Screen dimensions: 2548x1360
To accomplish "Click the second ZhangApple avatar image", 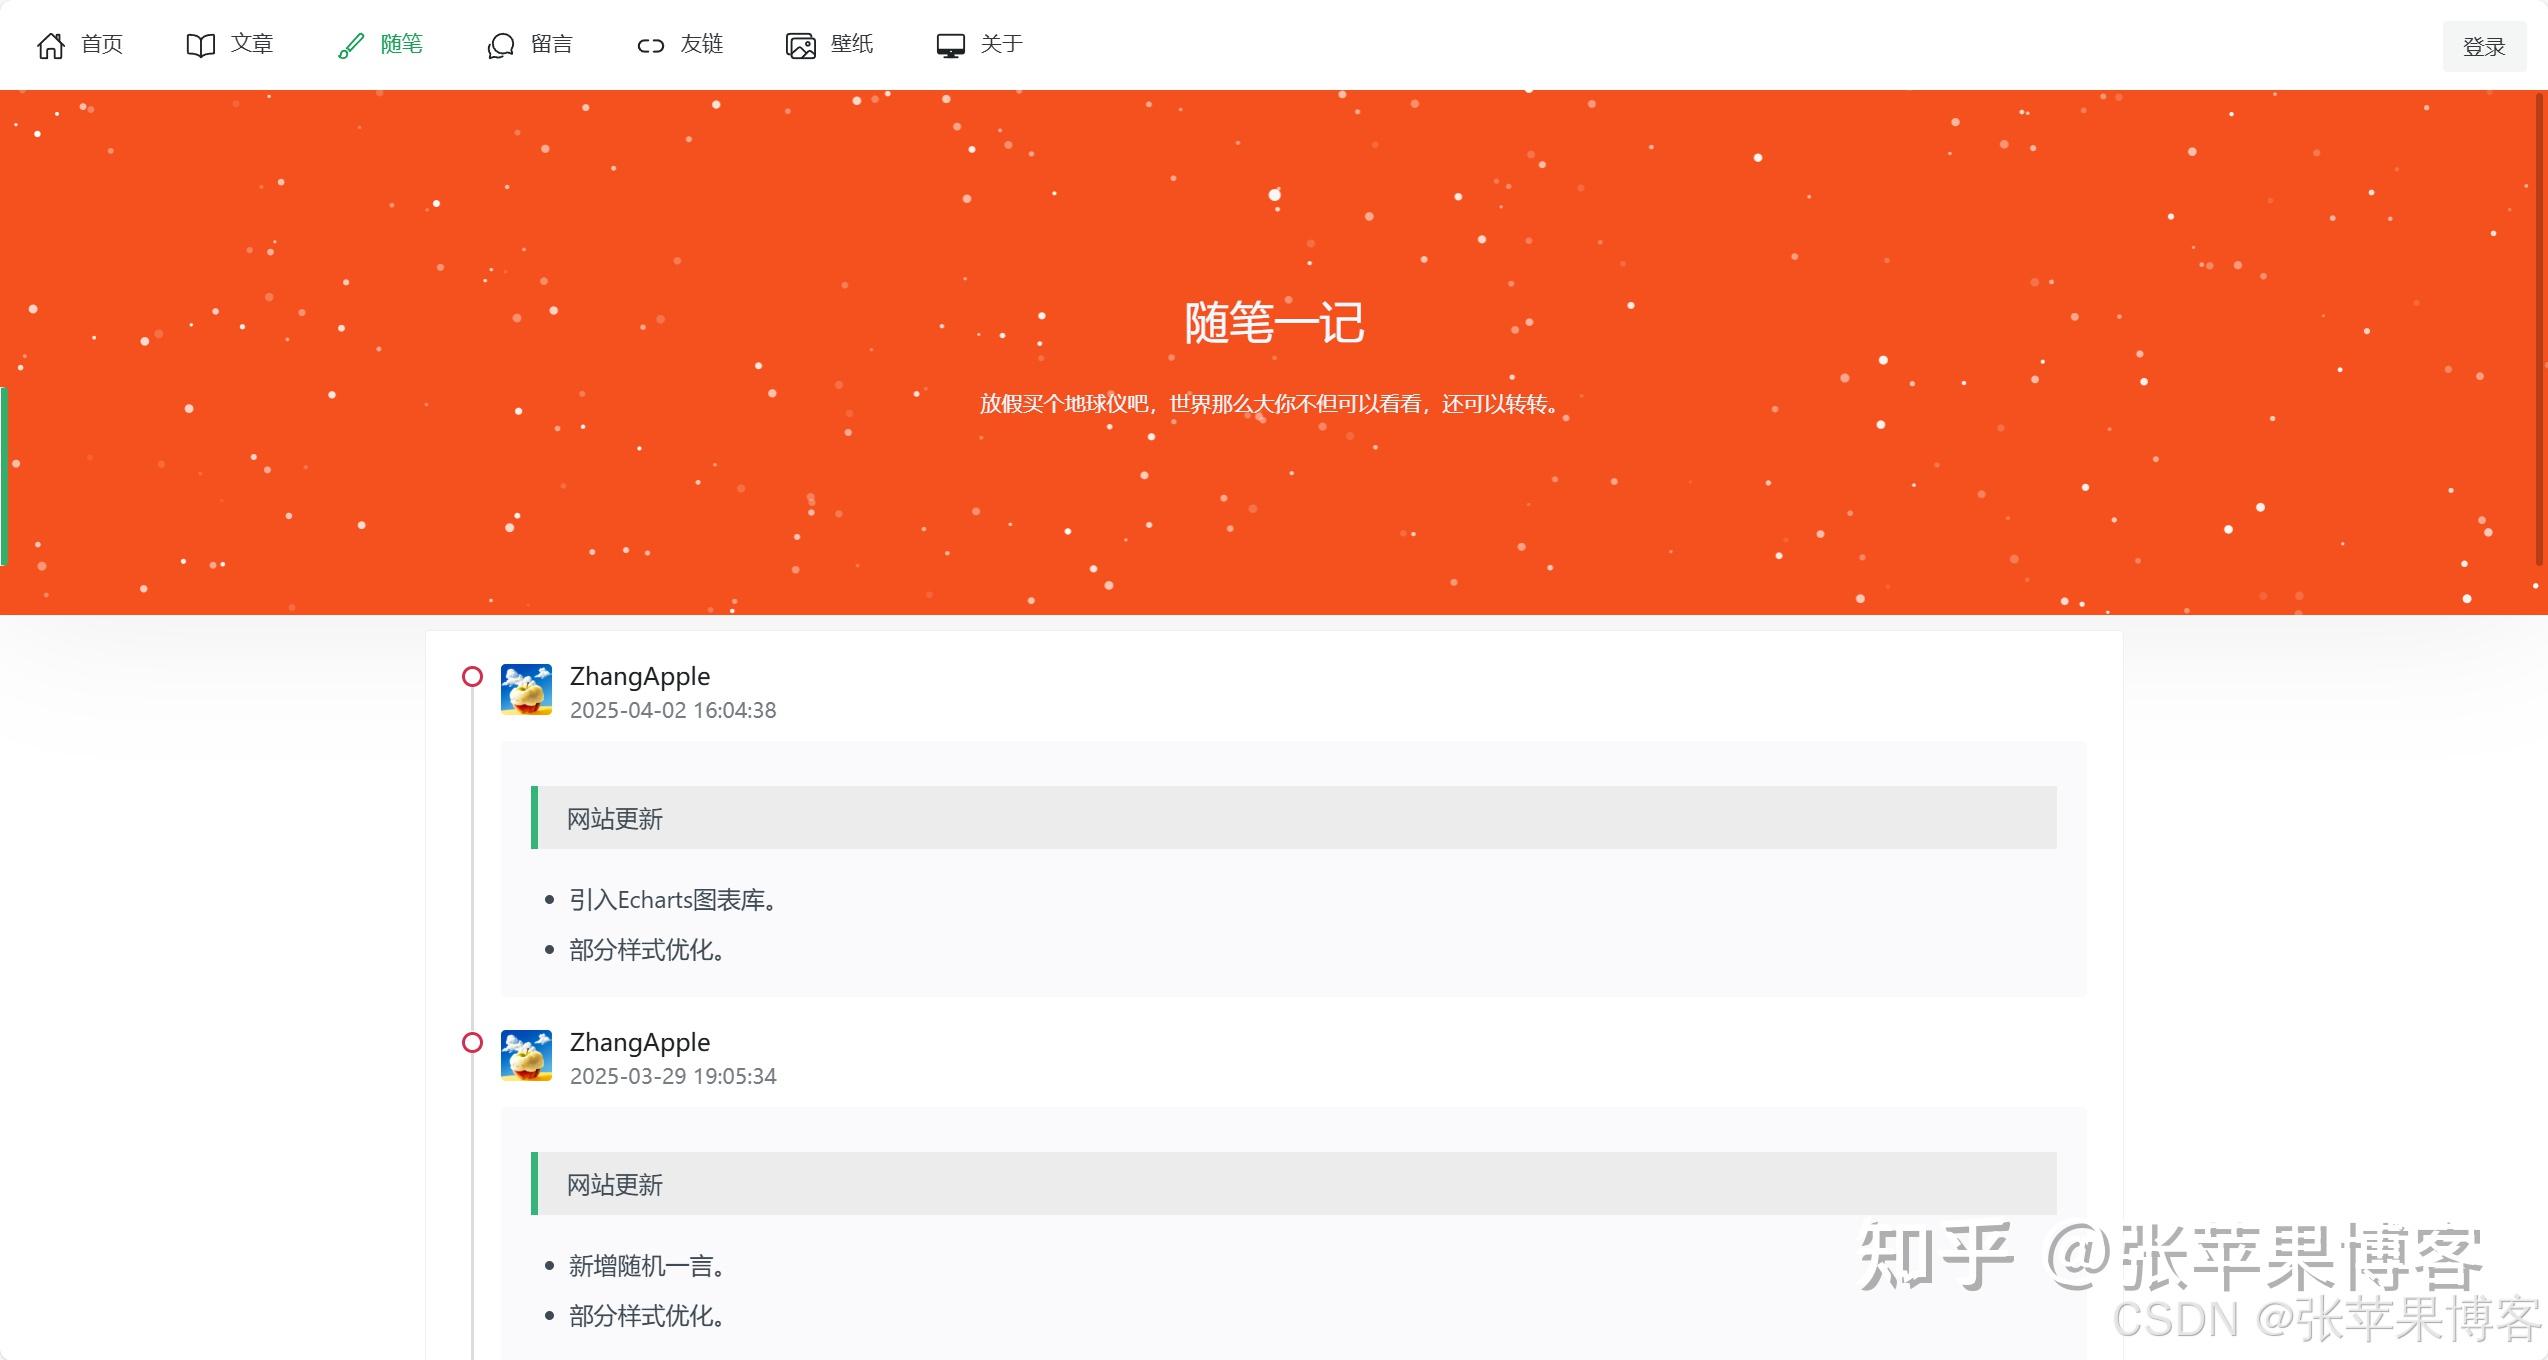I will point(526,1055).
